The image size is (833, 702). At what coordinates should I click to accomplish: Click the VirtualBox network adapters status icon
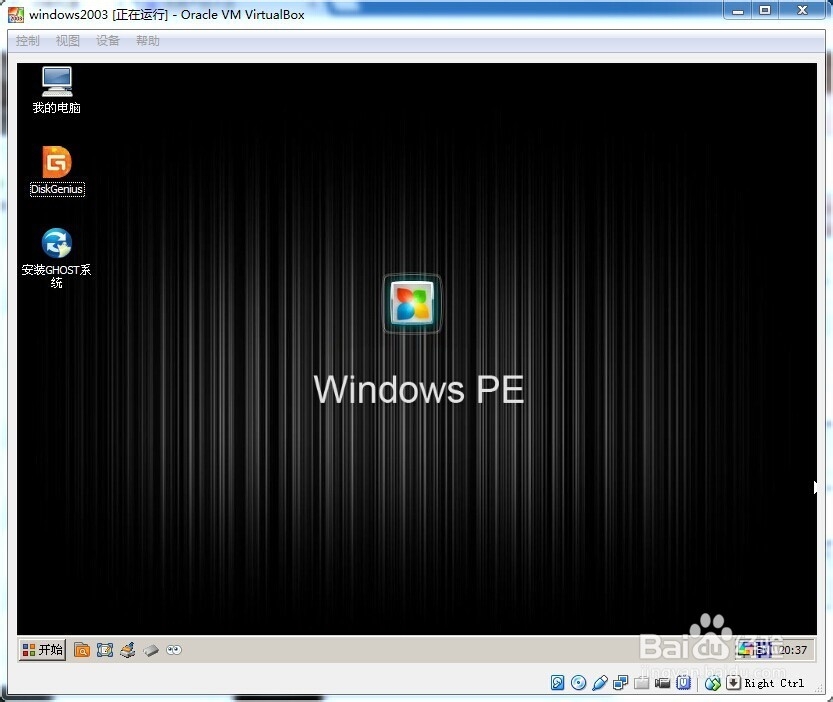[620, 682]
